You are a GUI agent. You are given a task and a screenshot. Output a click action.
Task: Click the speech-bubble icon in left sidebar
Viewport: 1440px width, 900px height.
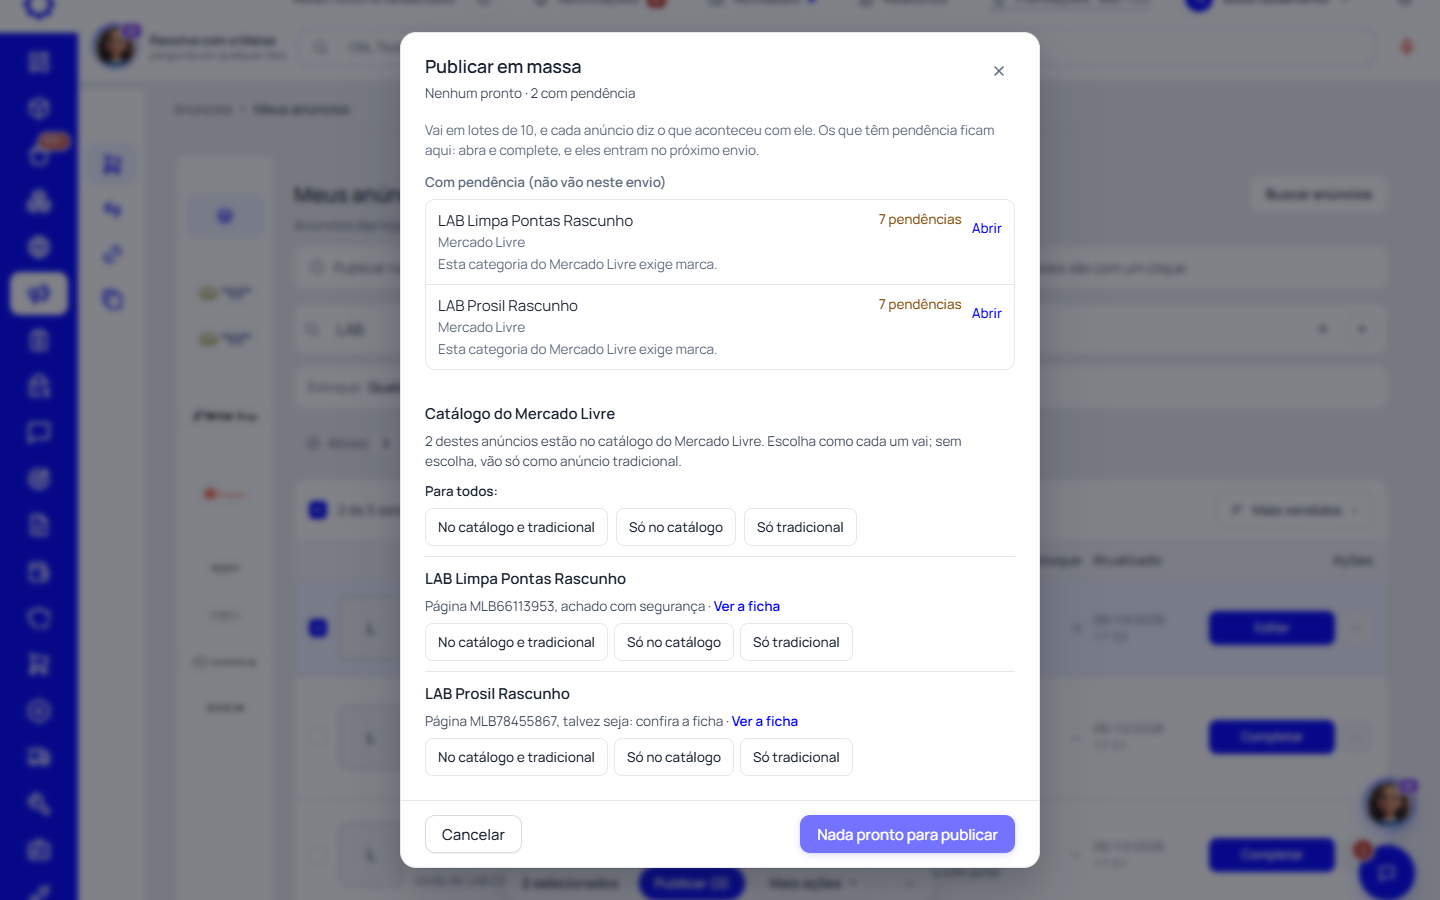point(39,433)
